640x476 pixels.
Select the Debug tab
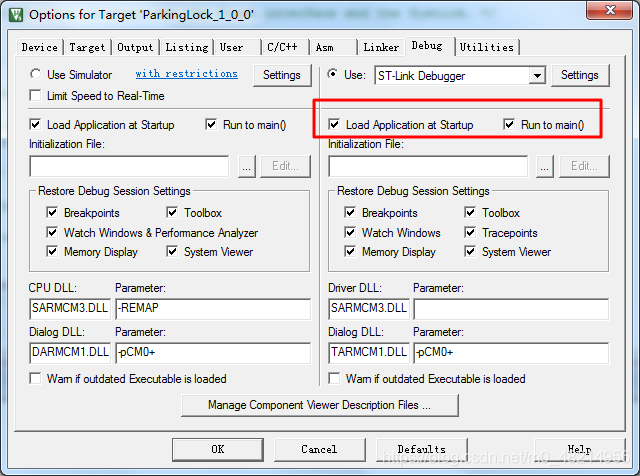pyautogui.click(x=429, y=46)
